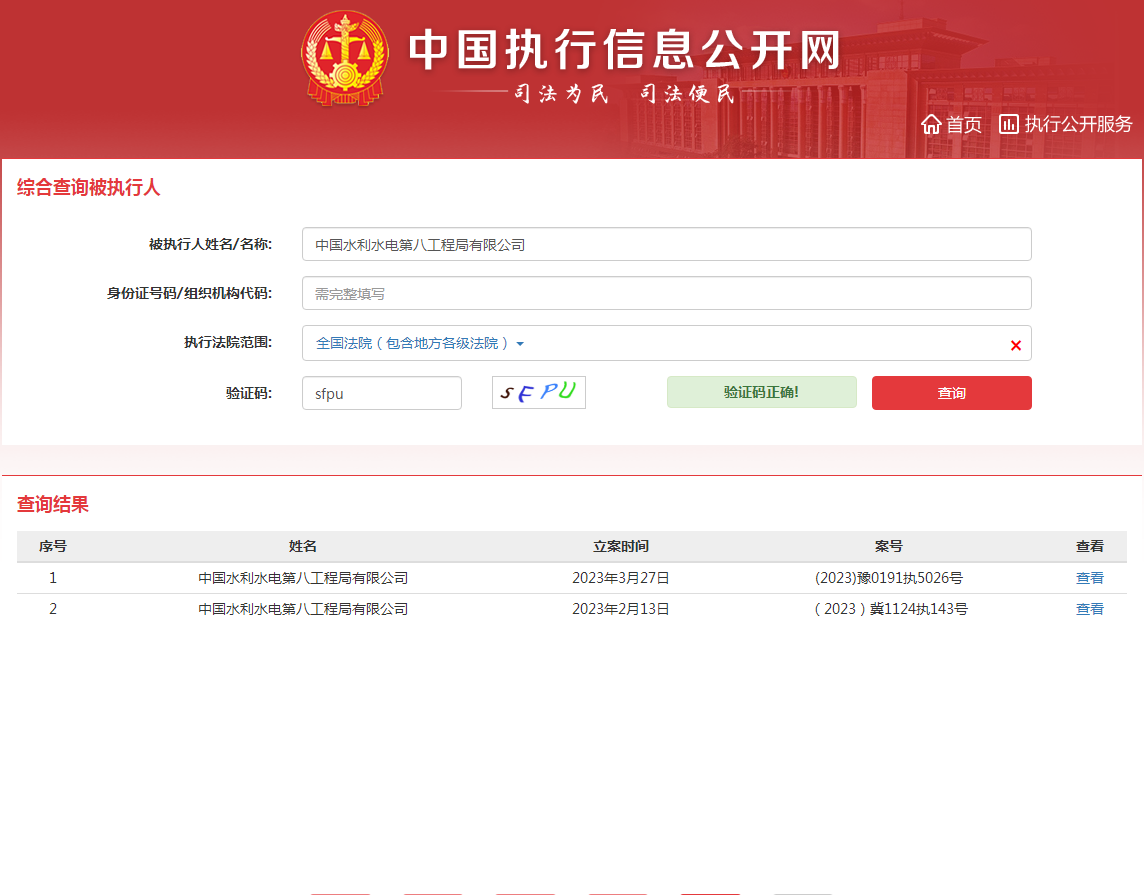
Task: Click the site title 中国执行信息公开网
Action: [625, 50]
